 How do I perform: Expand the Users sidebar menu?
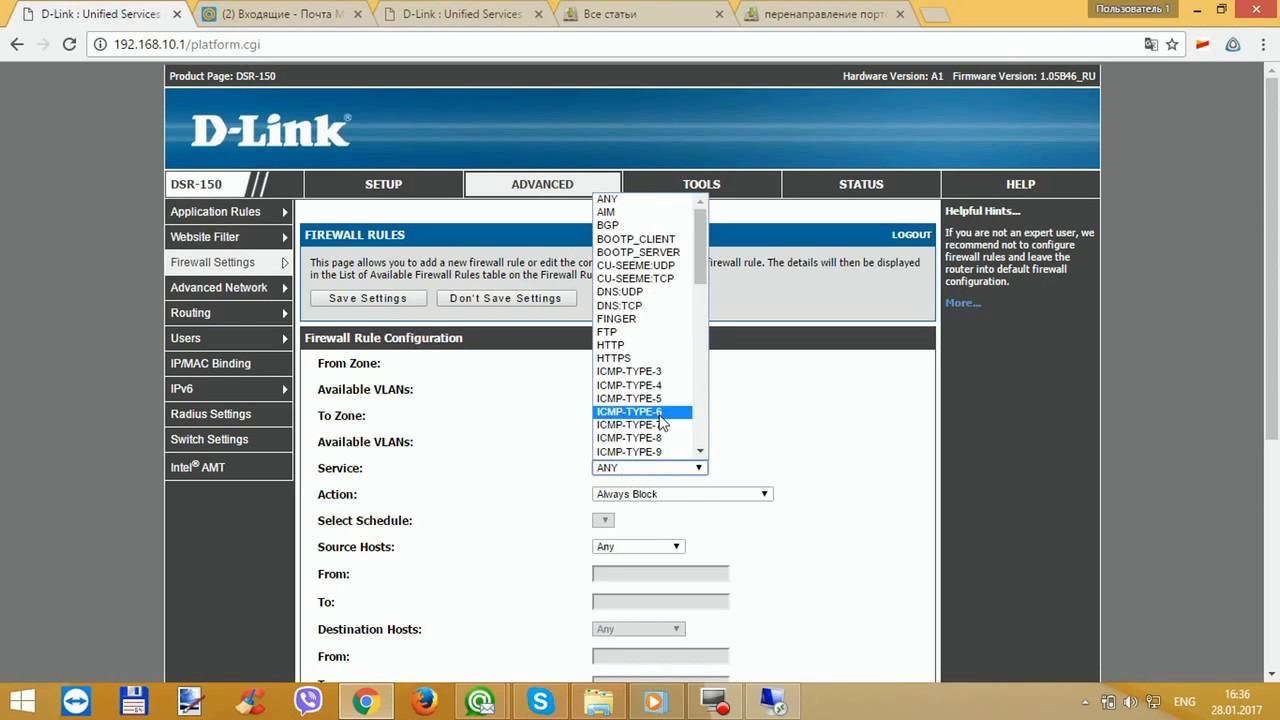click(x=228, y=338)
